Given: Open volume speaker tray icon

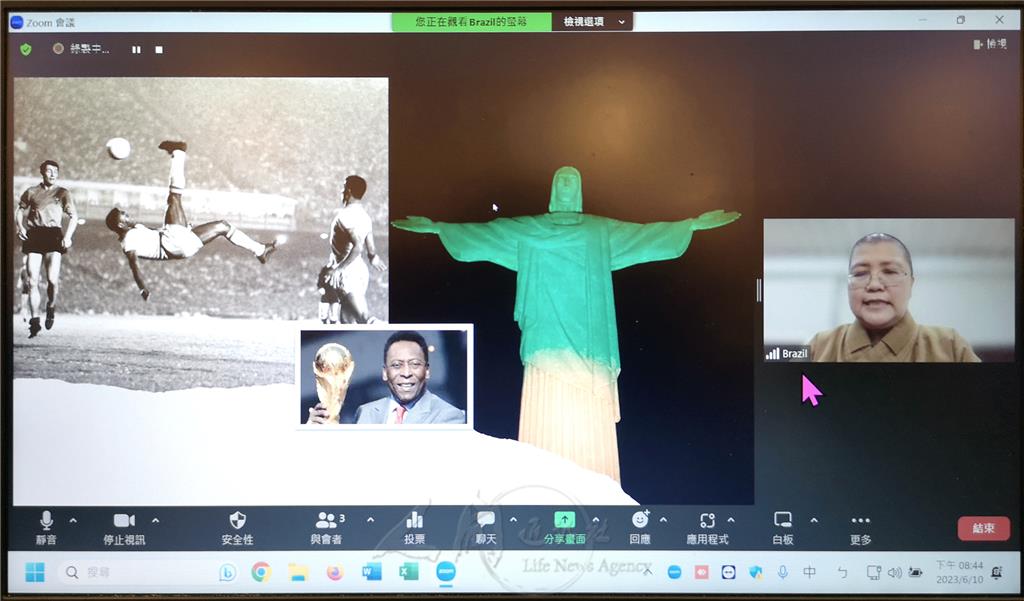Looking at the screenshot, I should [895, 573].
